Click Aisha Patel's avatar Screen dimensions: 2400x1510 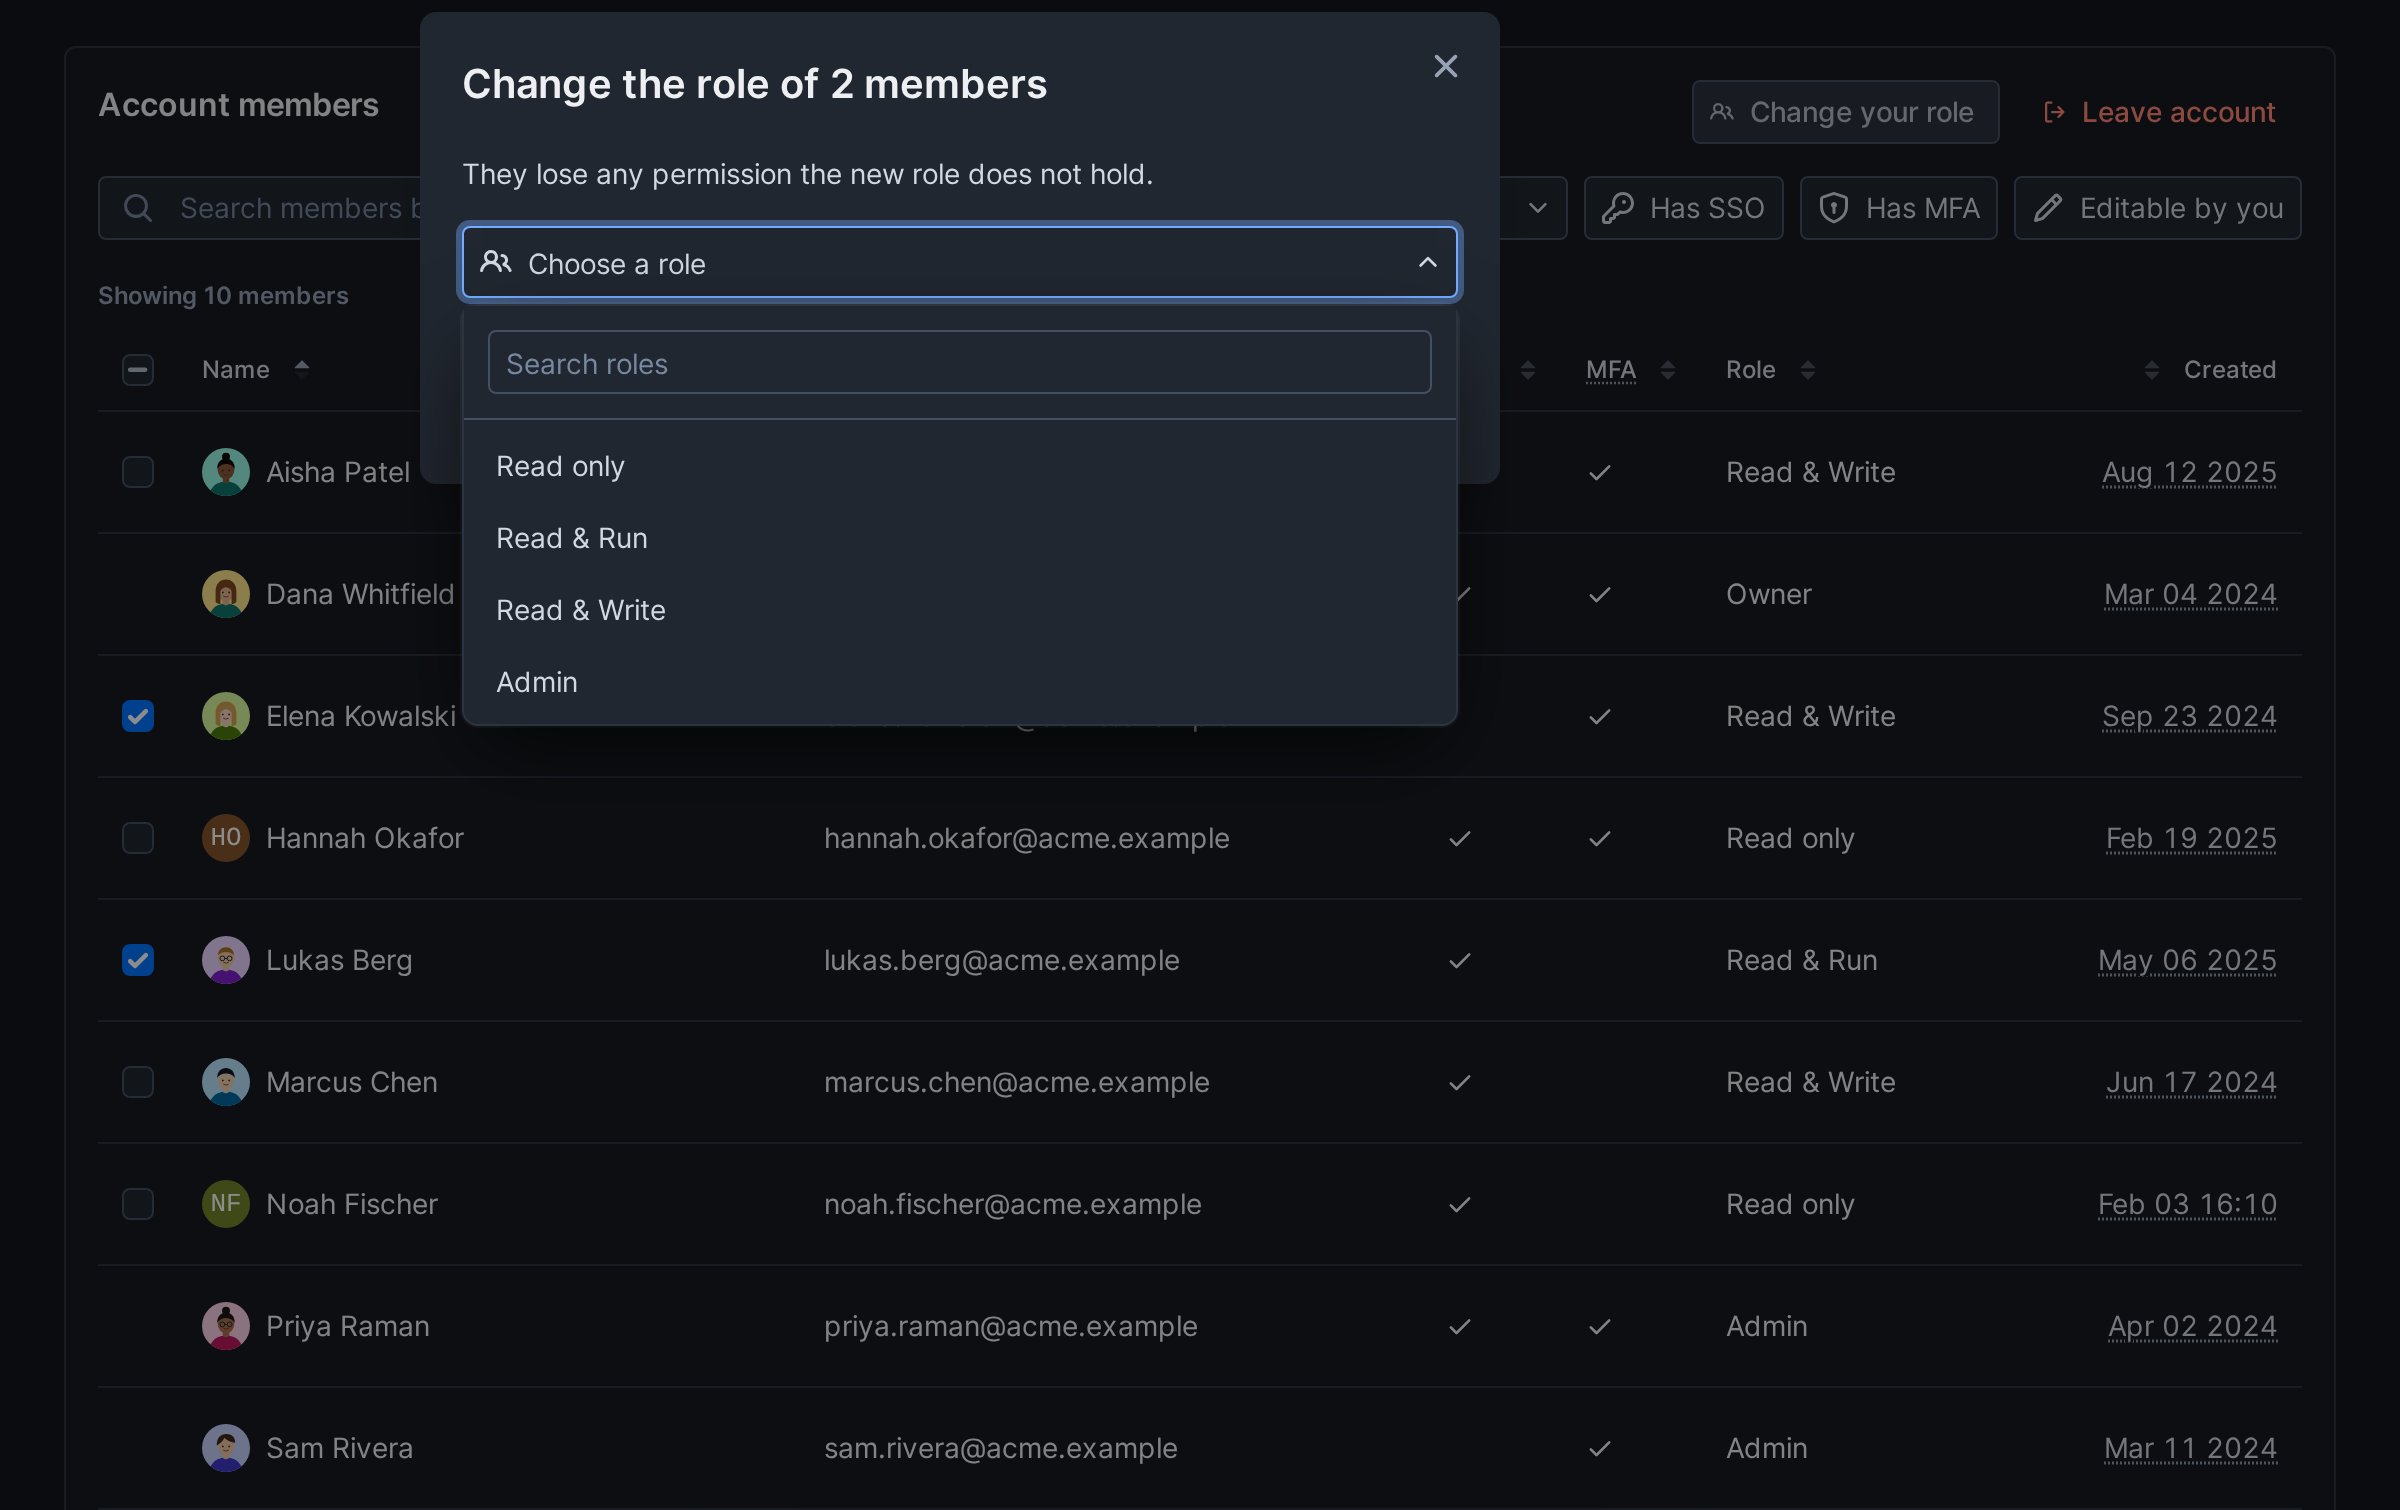226,472
